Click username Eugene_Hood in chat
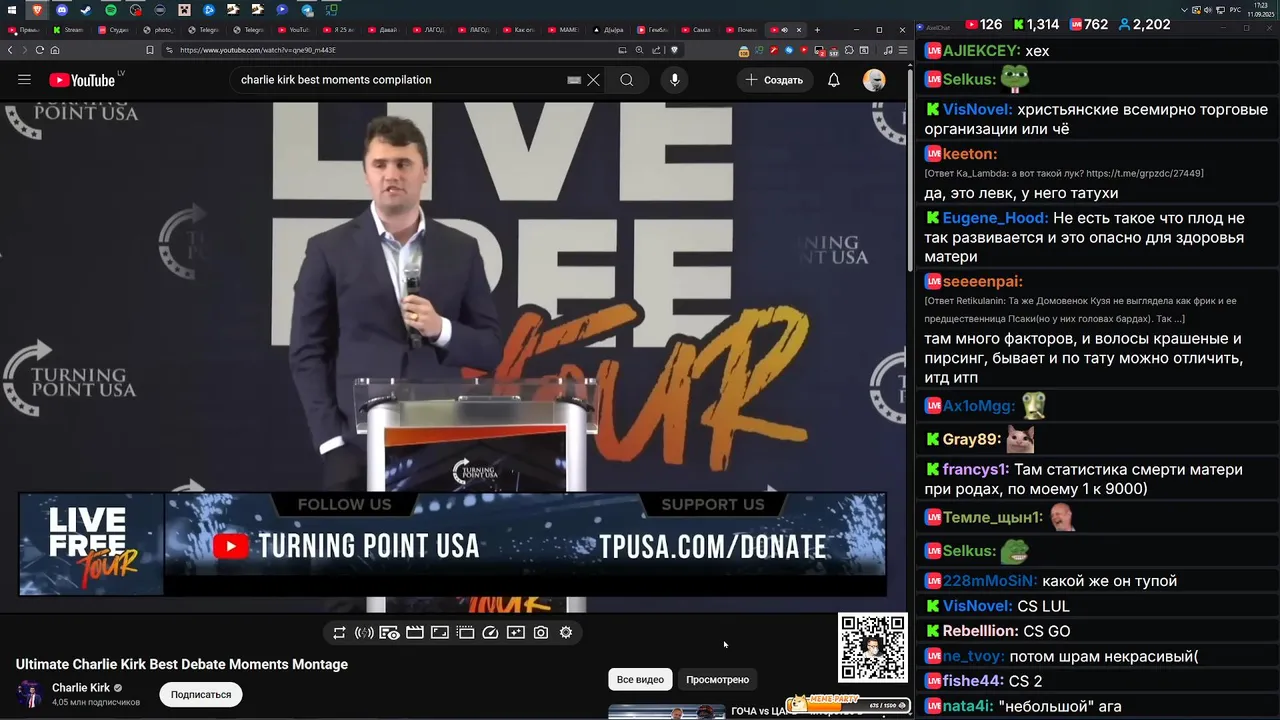Screen dimensions: 1280x720 pyautogui.click(x=995, y=218)
